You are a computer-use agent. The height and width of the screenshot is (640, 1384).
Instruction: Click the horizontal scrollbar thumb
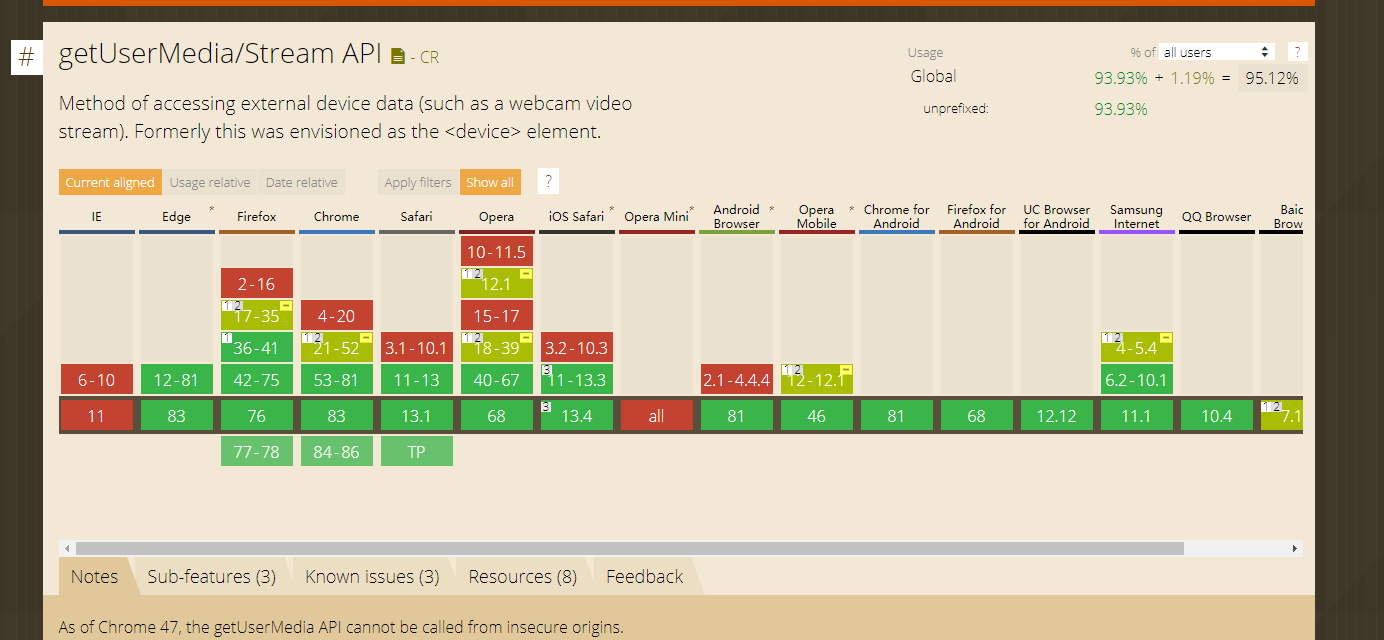click(629, 549)
